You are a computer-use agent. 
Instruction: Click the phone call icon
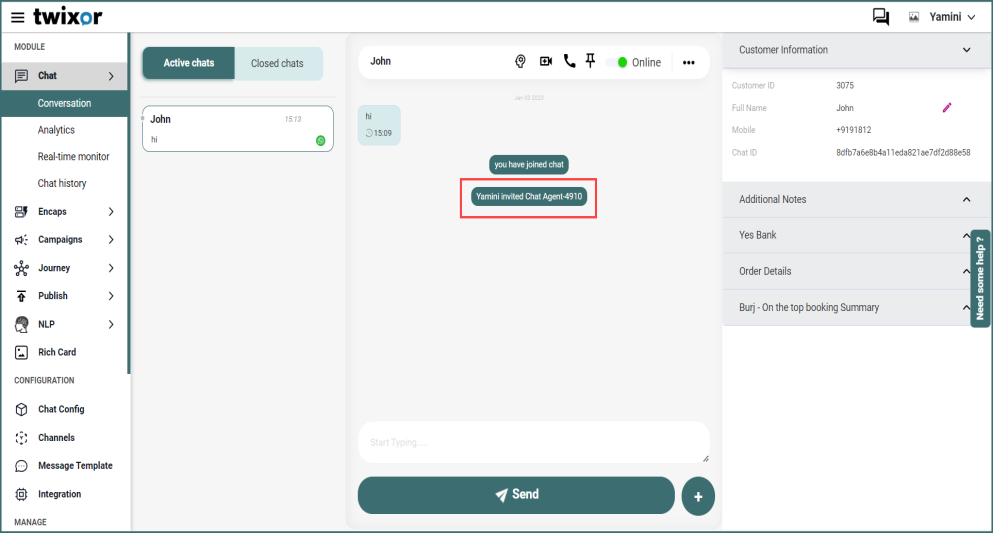tap(569, 62)
